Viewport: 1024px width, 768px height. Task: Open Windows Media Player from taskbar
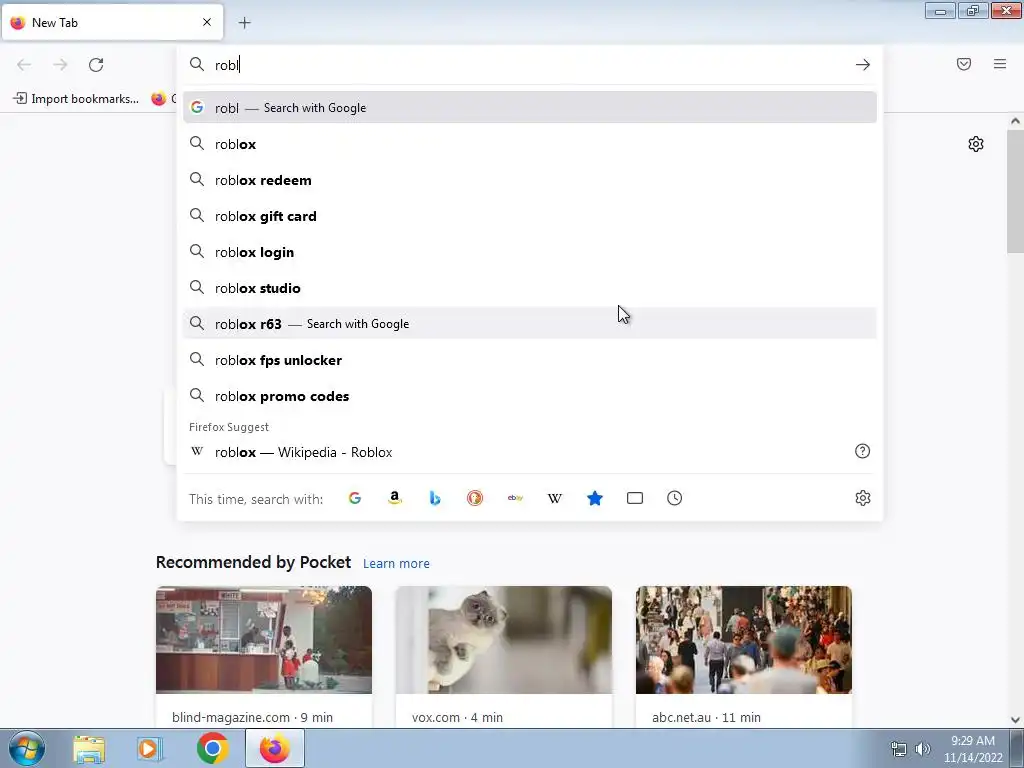pos(150,748)
